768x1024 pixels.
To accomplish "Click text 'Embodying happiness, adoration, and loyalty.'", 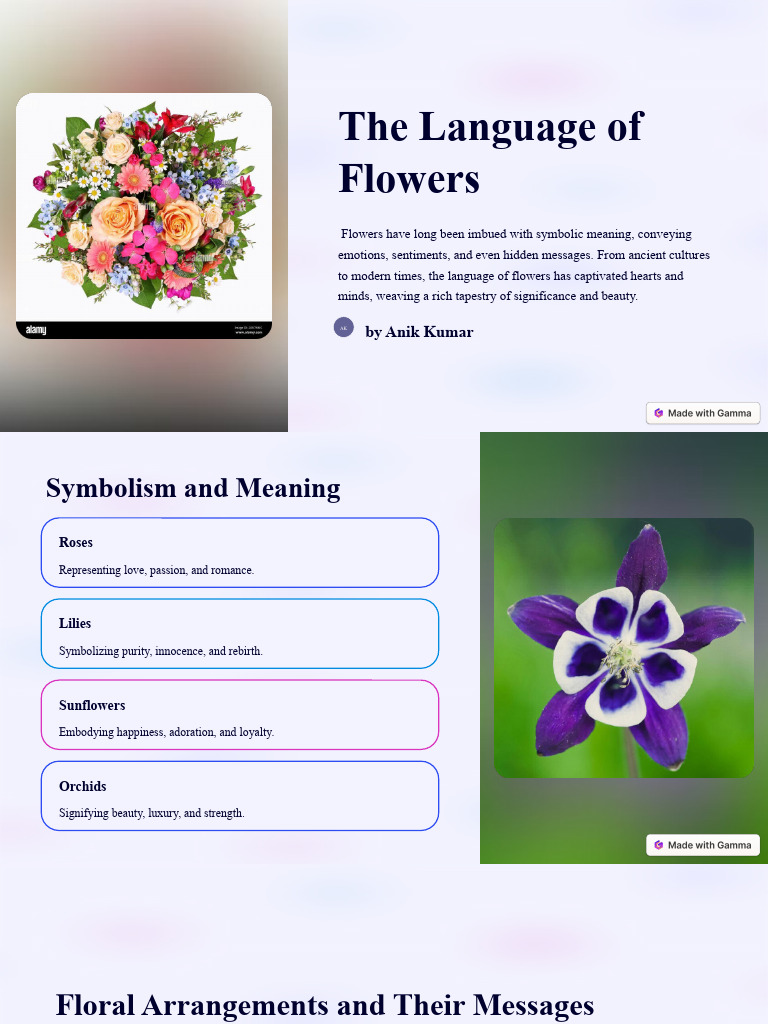I will [x=166, y=732].
